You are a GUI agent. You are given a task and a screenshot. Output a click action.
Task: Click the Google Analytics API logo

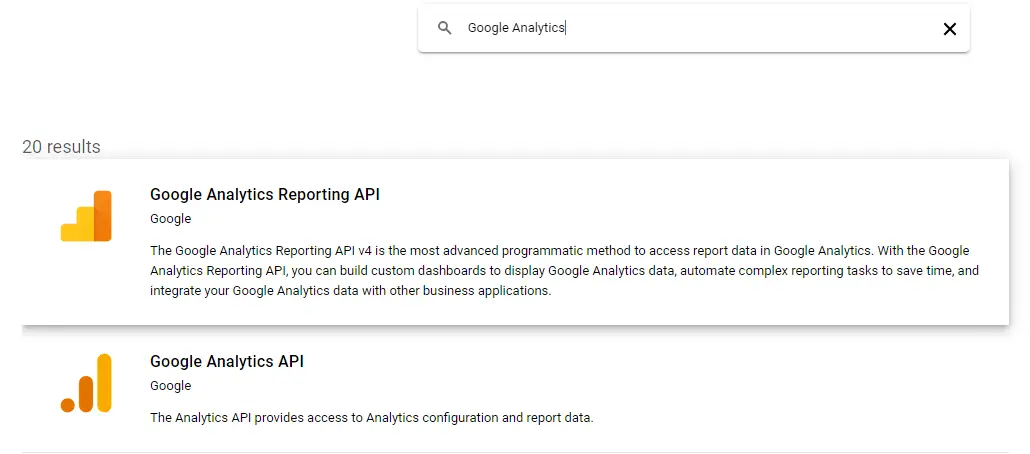pyautogui.click(x=86, y=382)
